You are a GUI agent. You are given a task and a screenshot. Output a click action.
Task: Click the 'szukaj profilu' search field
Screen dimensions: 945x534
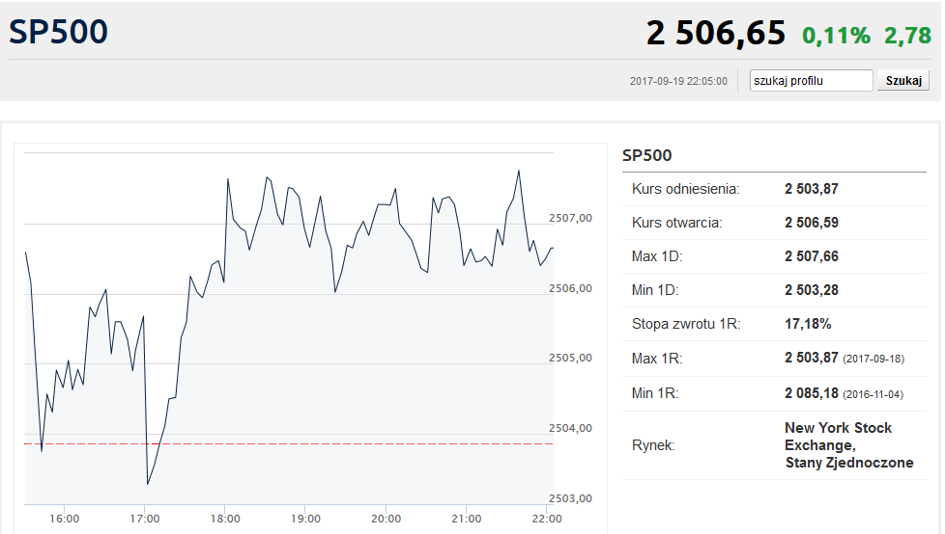click(811, 81)
